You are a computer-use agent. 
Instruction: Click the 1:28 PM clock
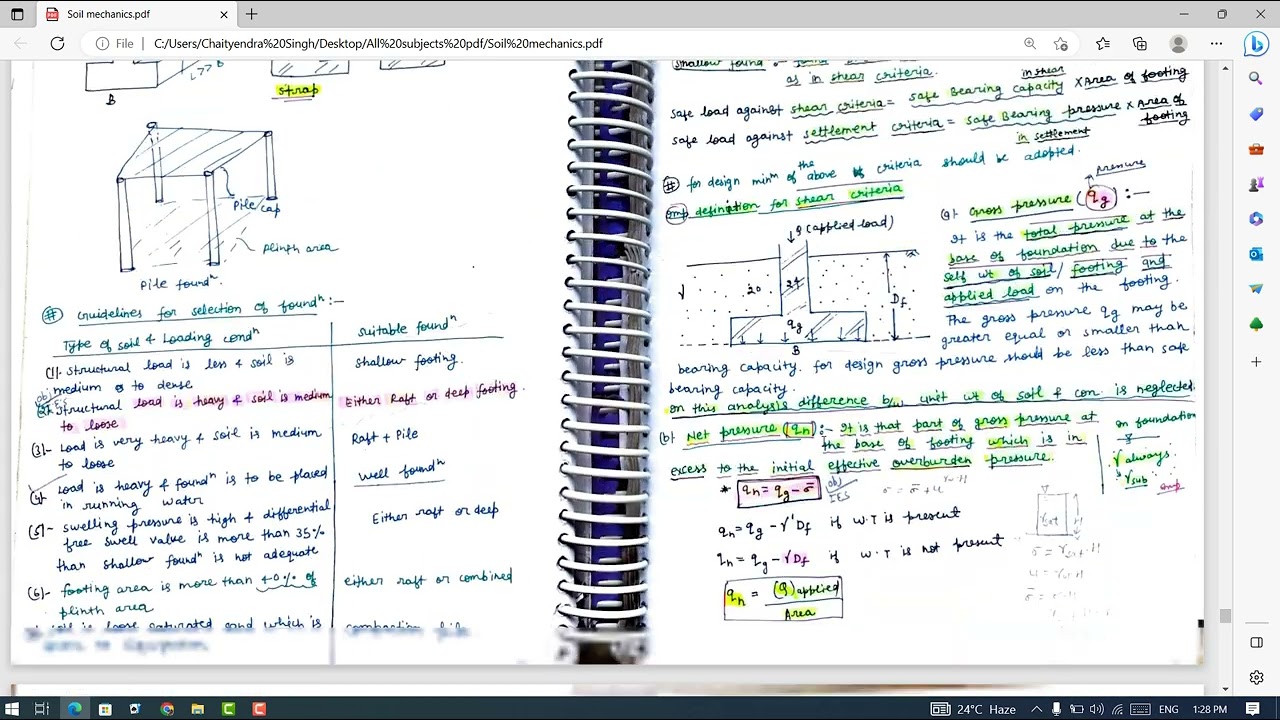pyautogui.click(x=1210, y=709)
